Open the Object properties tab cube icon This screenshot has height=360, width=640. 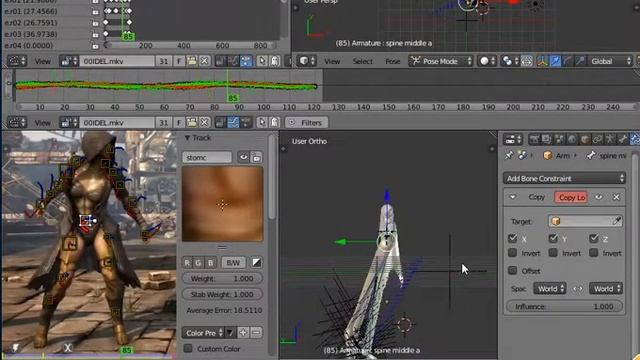(585, 140)
